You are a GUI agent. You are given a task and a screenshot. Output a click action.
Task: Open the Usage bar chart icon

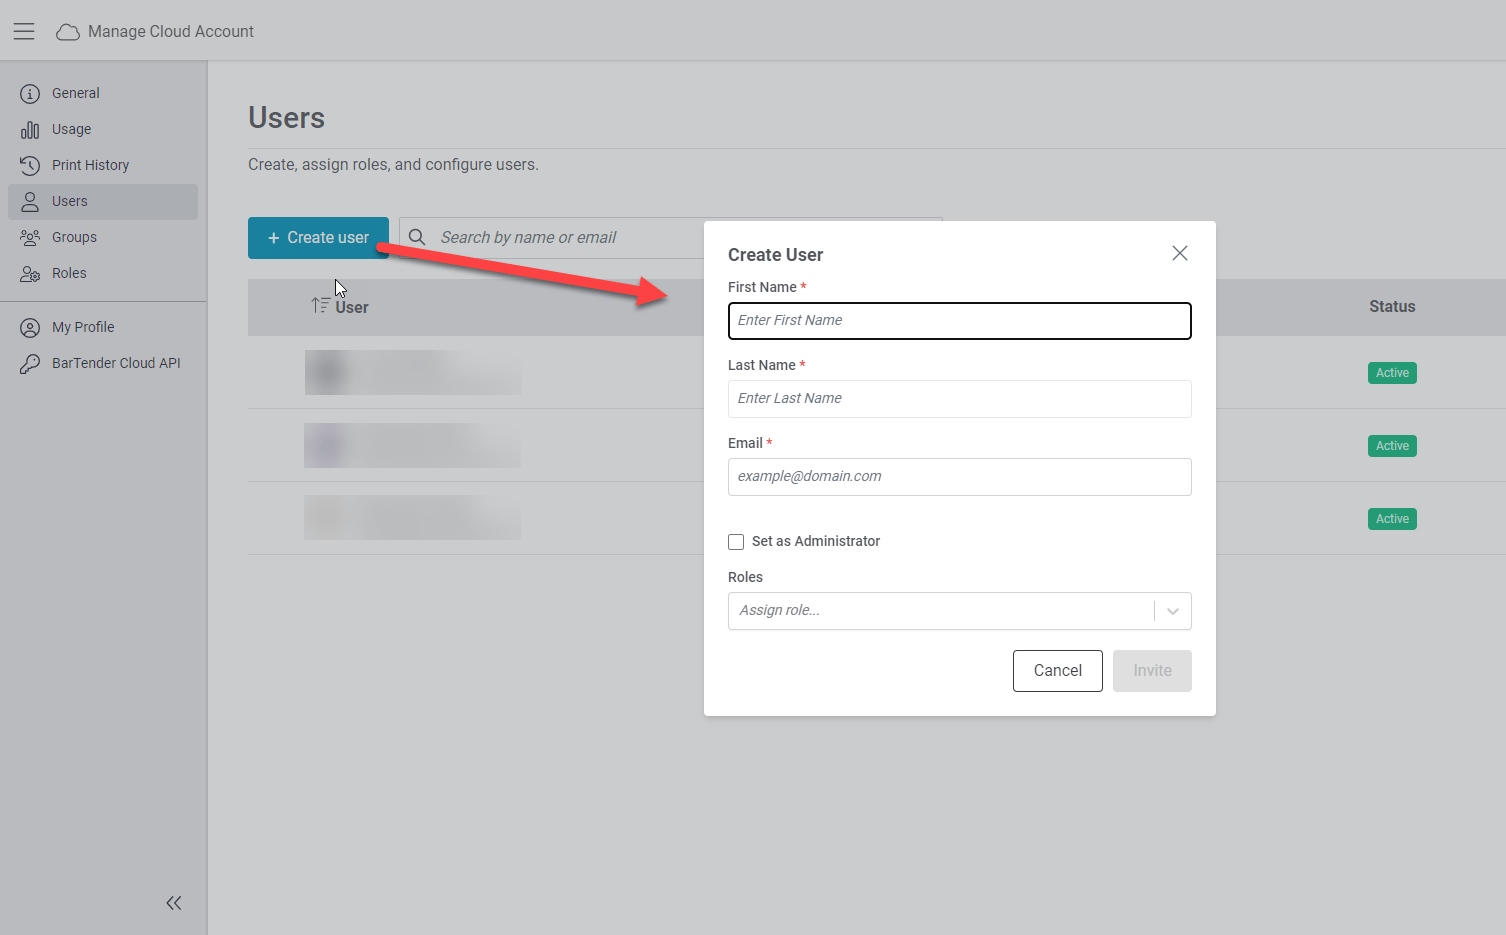30,130
